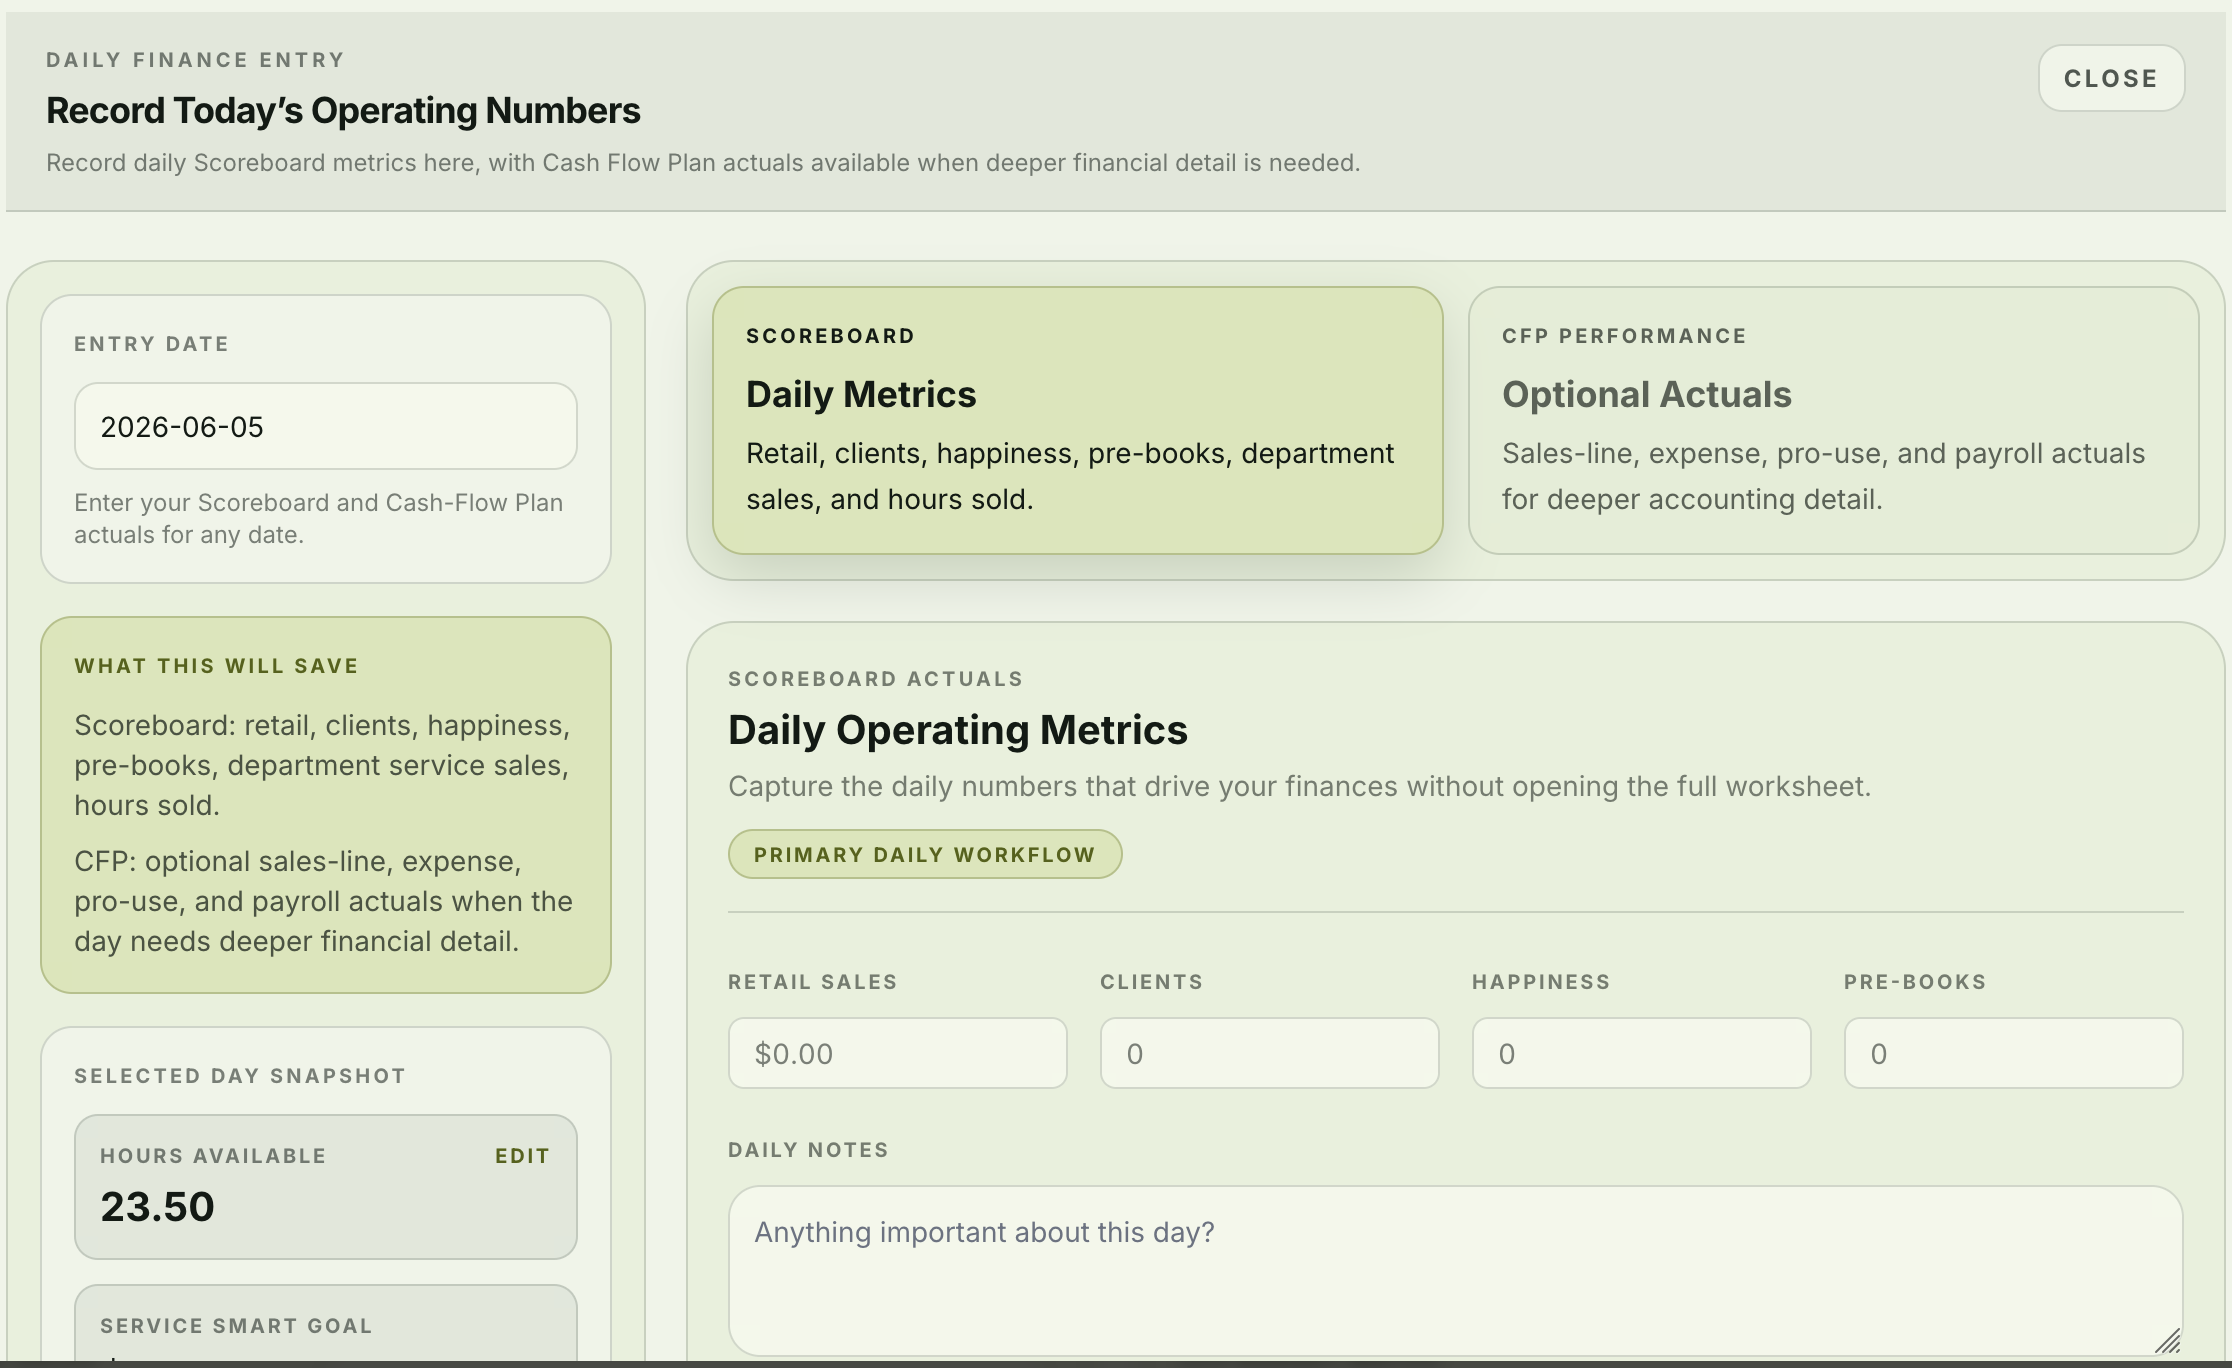Select the Scoreboard Daily Metrics tab

pos(1077,420)
